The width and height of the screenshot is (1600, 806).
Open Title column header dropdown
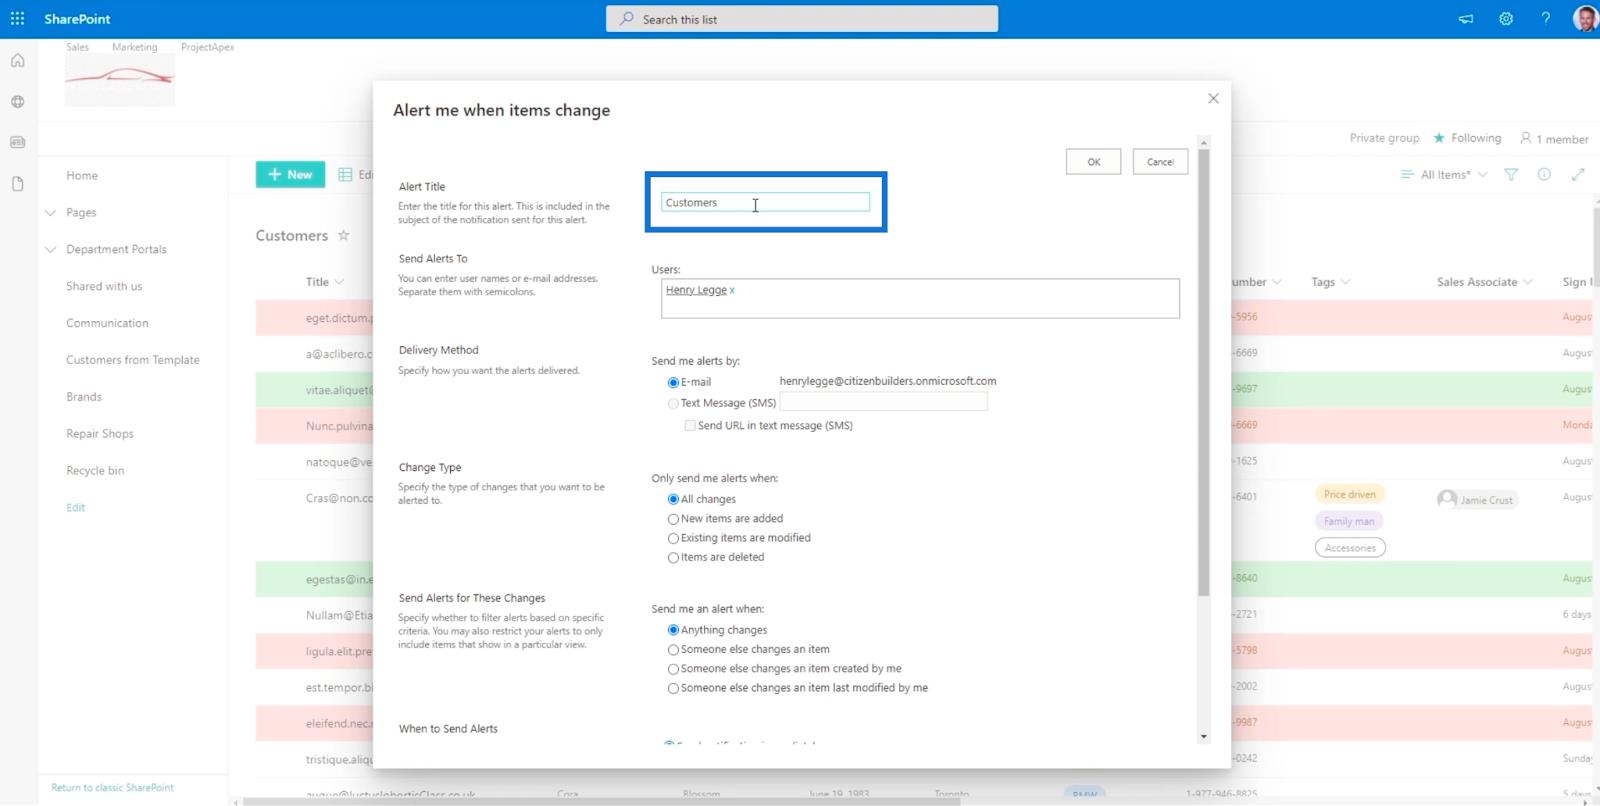tap(339, 282)
